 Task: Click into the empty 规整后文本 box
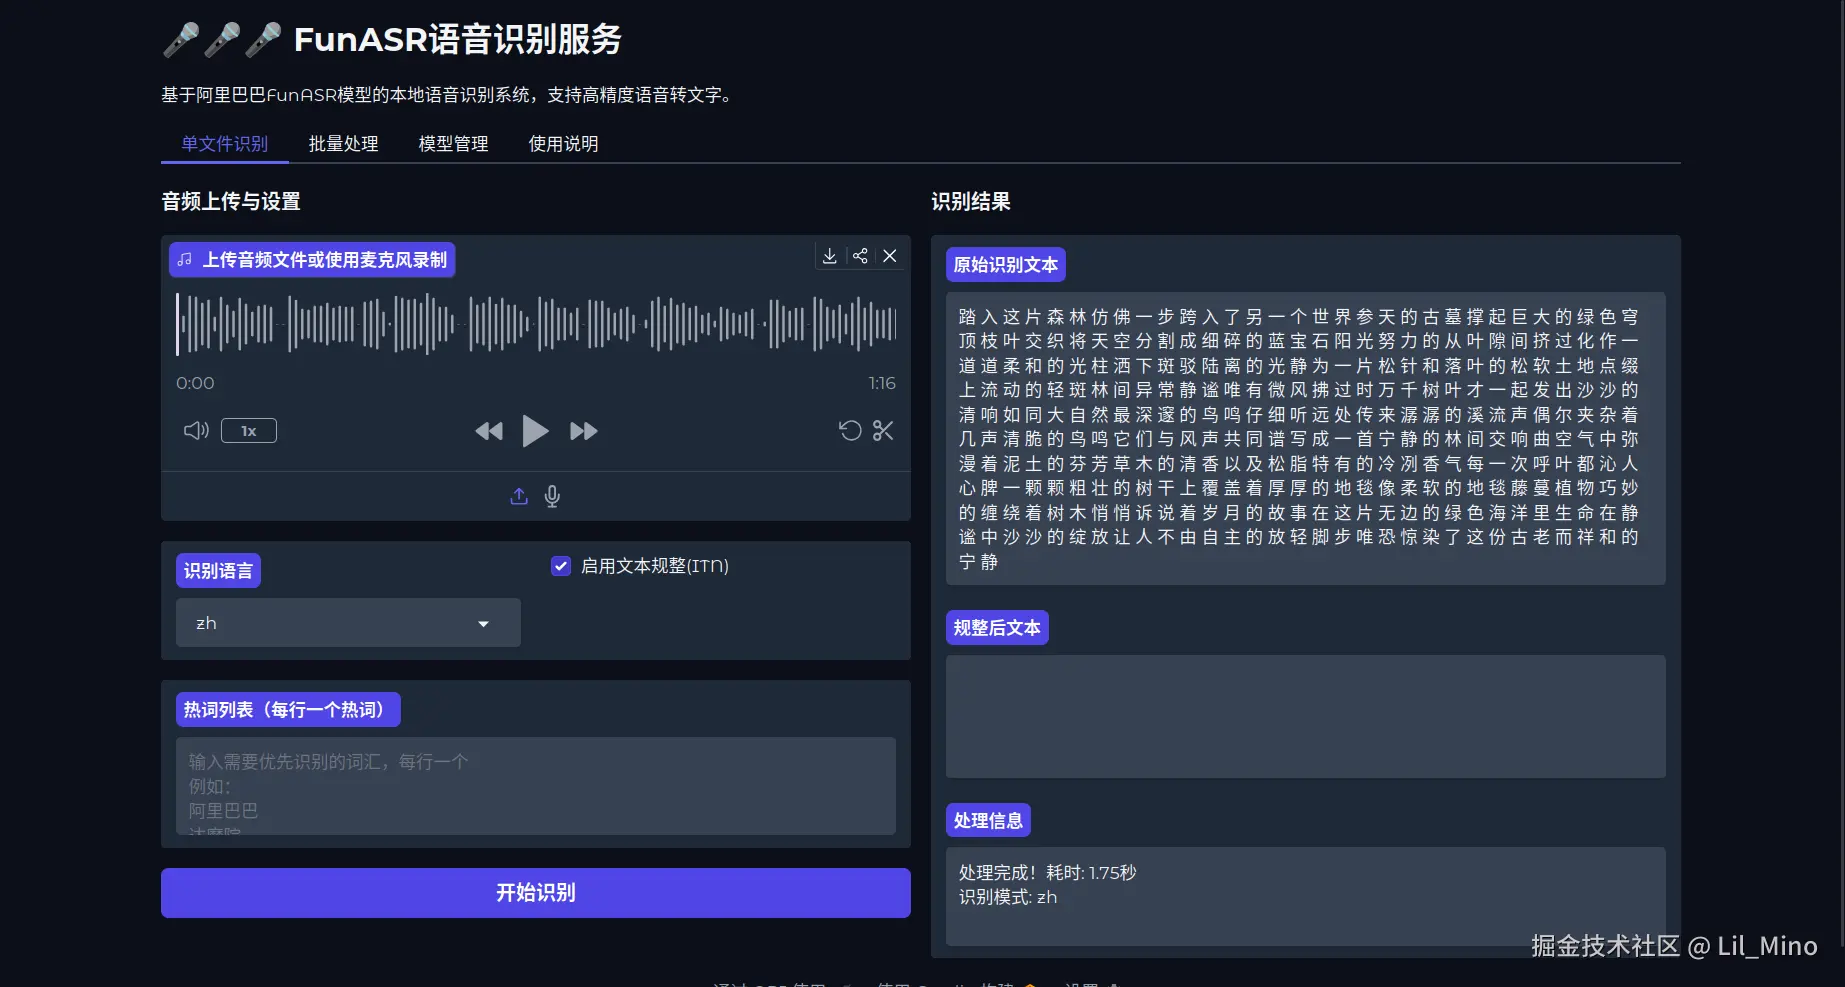[1306, 716]
